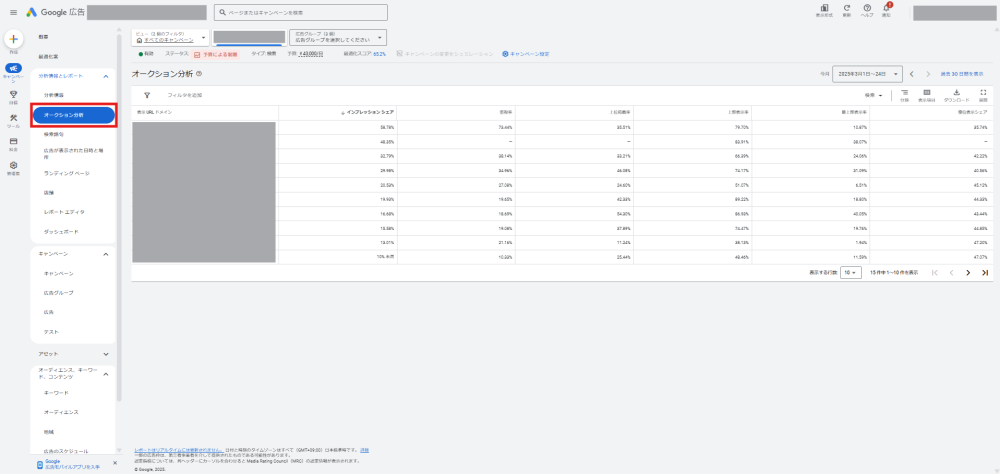The image size is (1000, 474).
Task: Click the appearance (表示形式) icon in header
Action: coord(824,8)
